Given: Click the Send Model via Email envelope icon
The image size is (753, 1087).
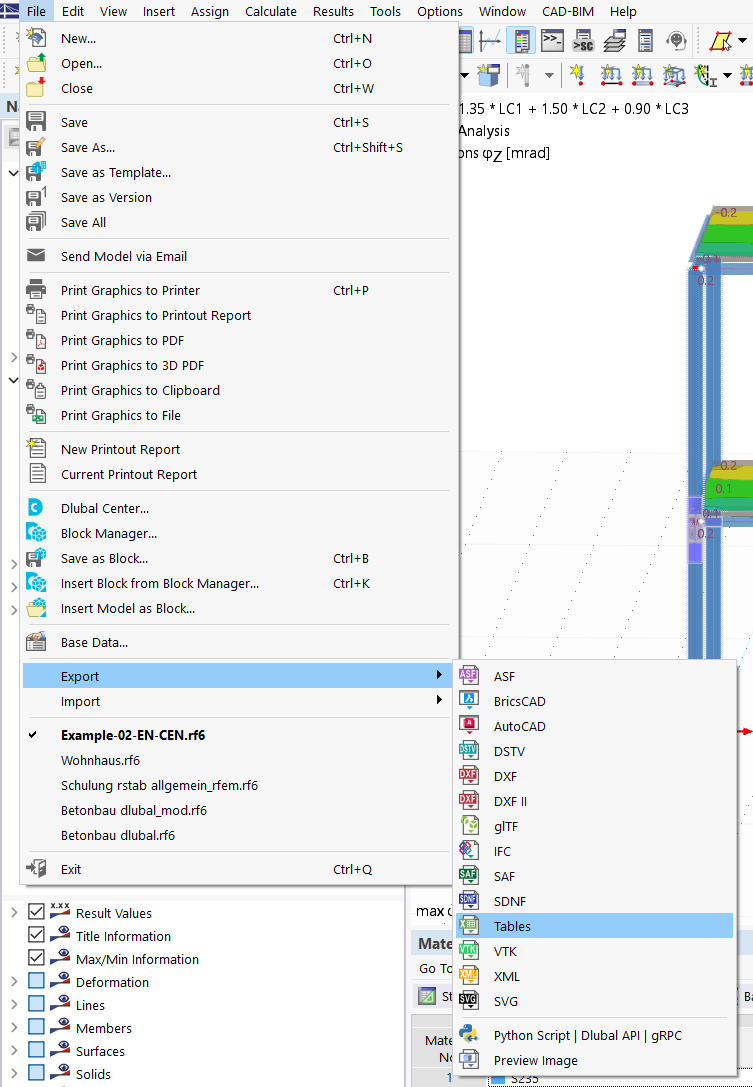Looking at the screenshot, I should click(36, 256).
